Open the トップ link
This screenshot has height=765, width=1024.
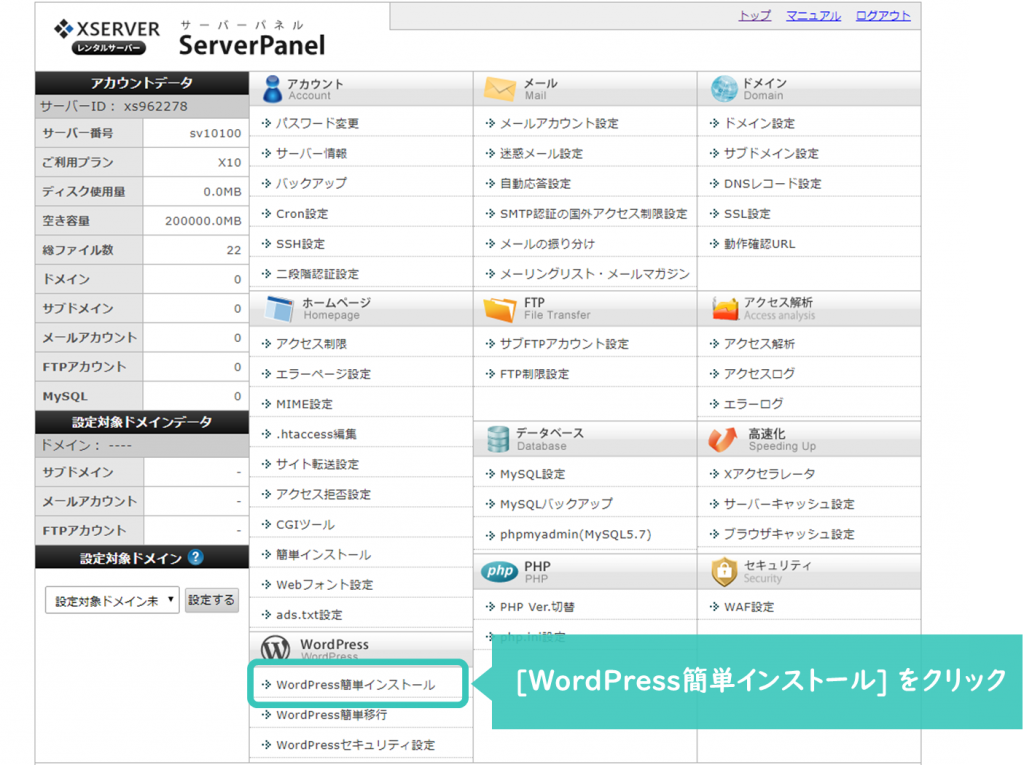tap(754, 16)
